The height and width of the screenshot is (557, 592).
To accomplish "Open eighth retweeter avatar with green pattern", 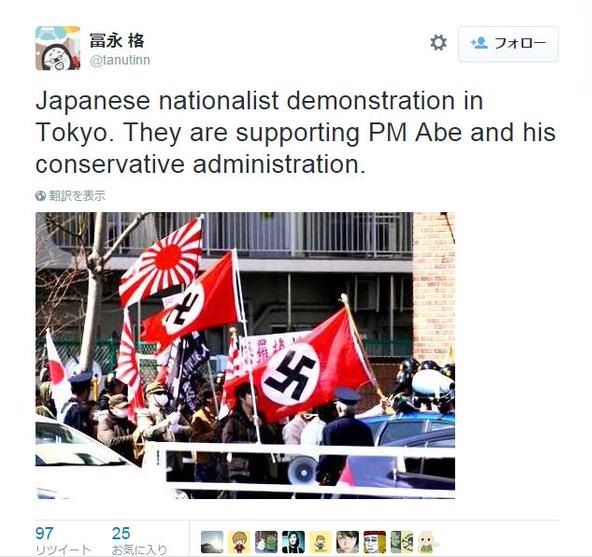I will point(402,542).
